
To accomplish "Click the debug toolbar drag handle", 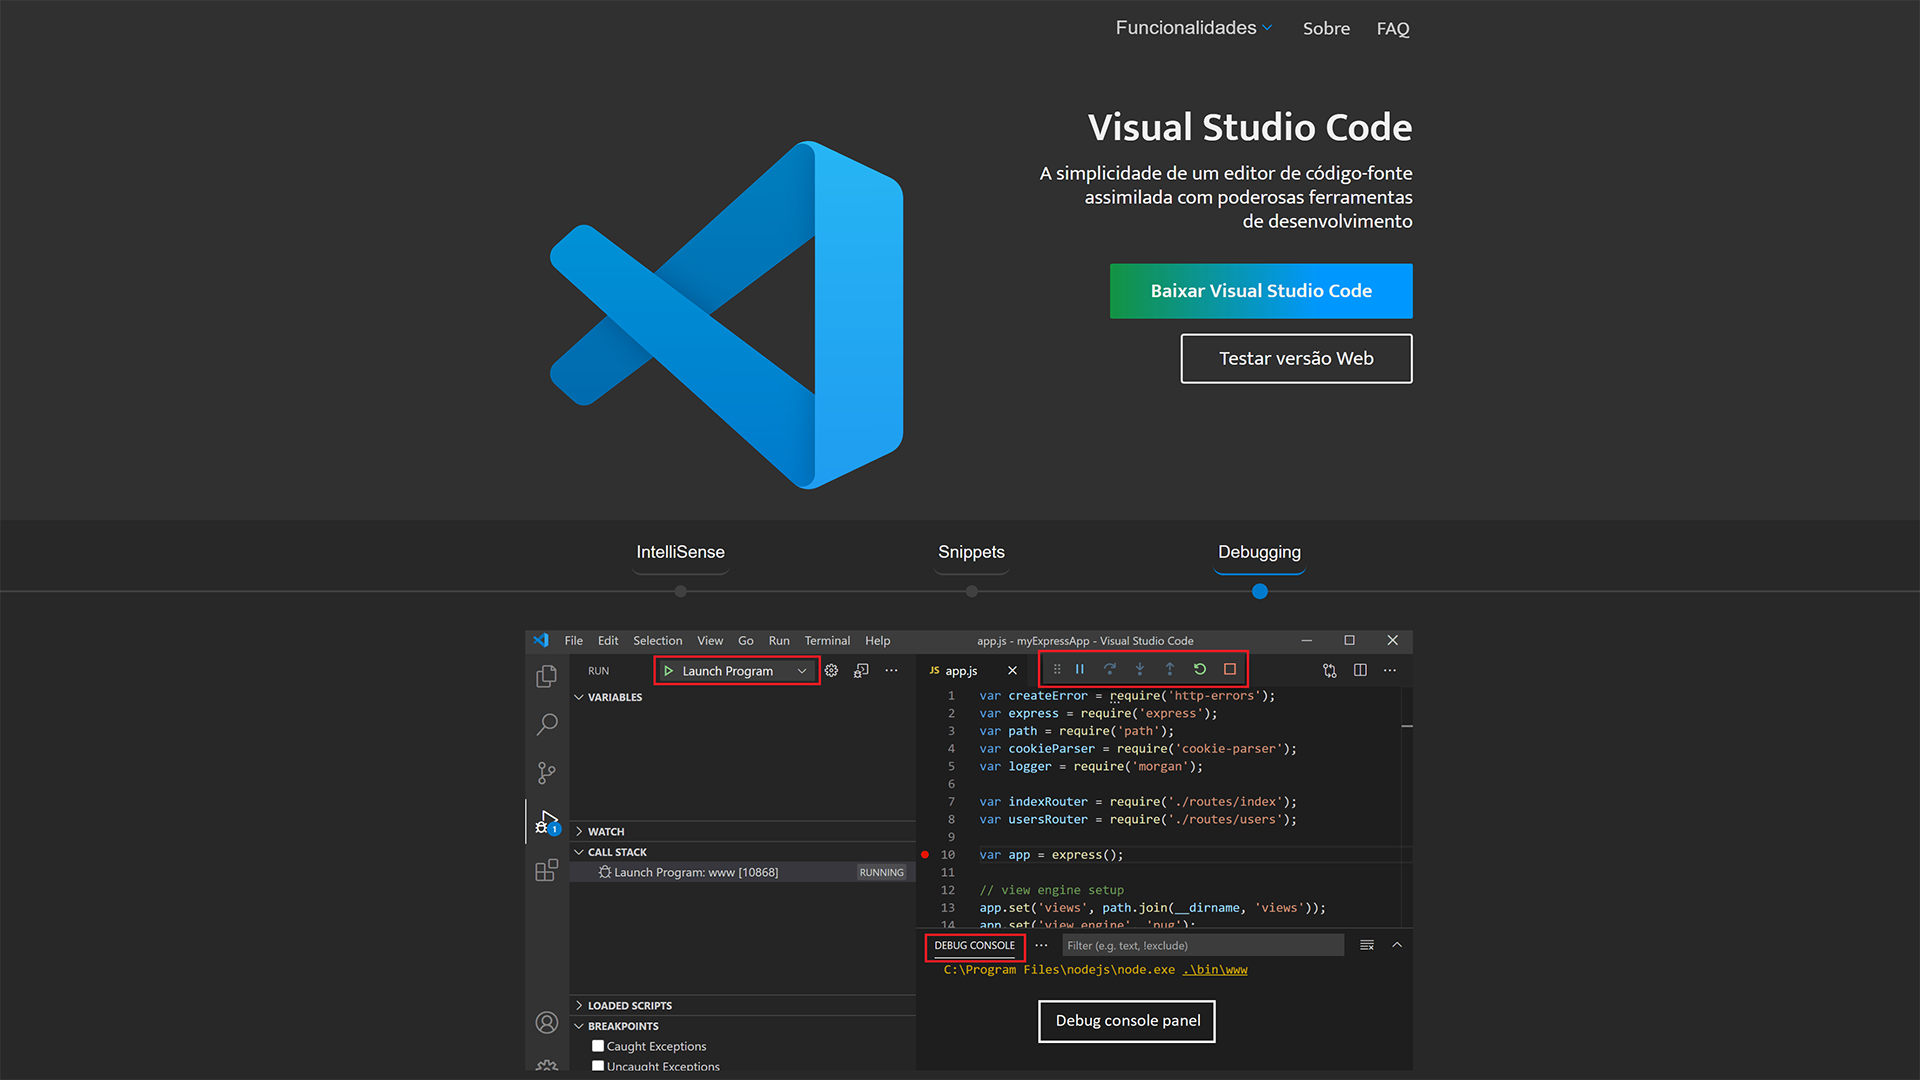I will click(x=1057, y=669).
